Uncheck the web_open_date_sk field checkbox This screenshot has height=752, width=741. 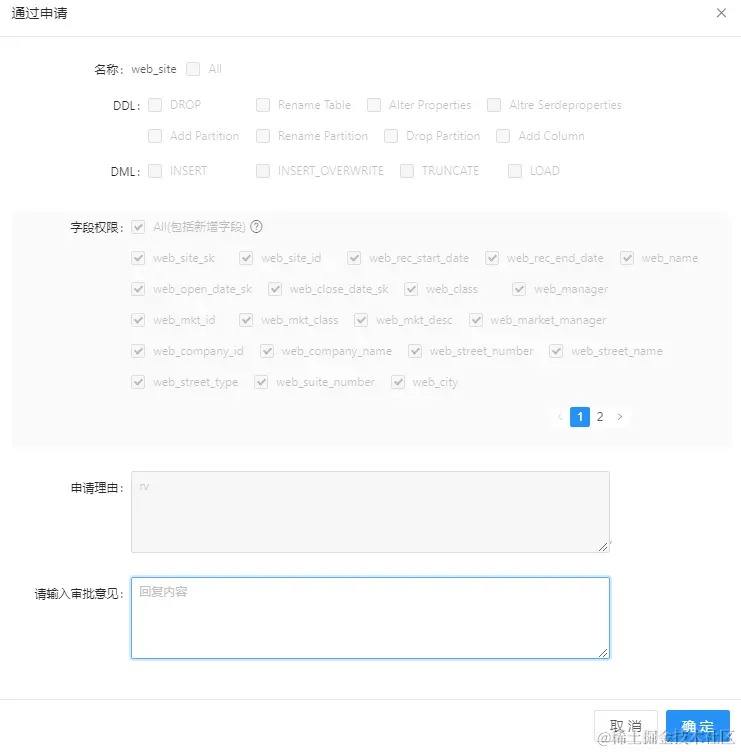click(x=138, y=289)
